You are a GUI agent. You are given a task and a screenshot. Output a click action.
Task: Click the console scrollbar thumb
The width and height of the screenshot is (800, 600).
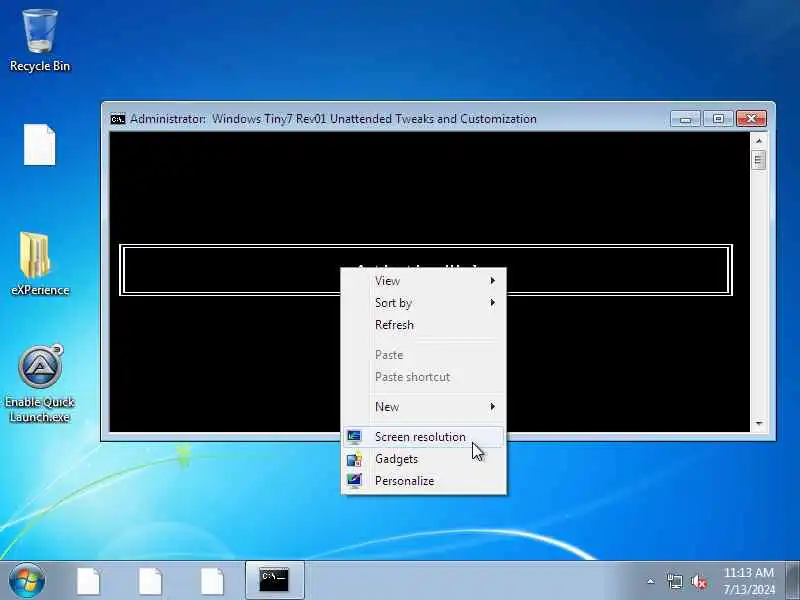[x=759, y=161]
